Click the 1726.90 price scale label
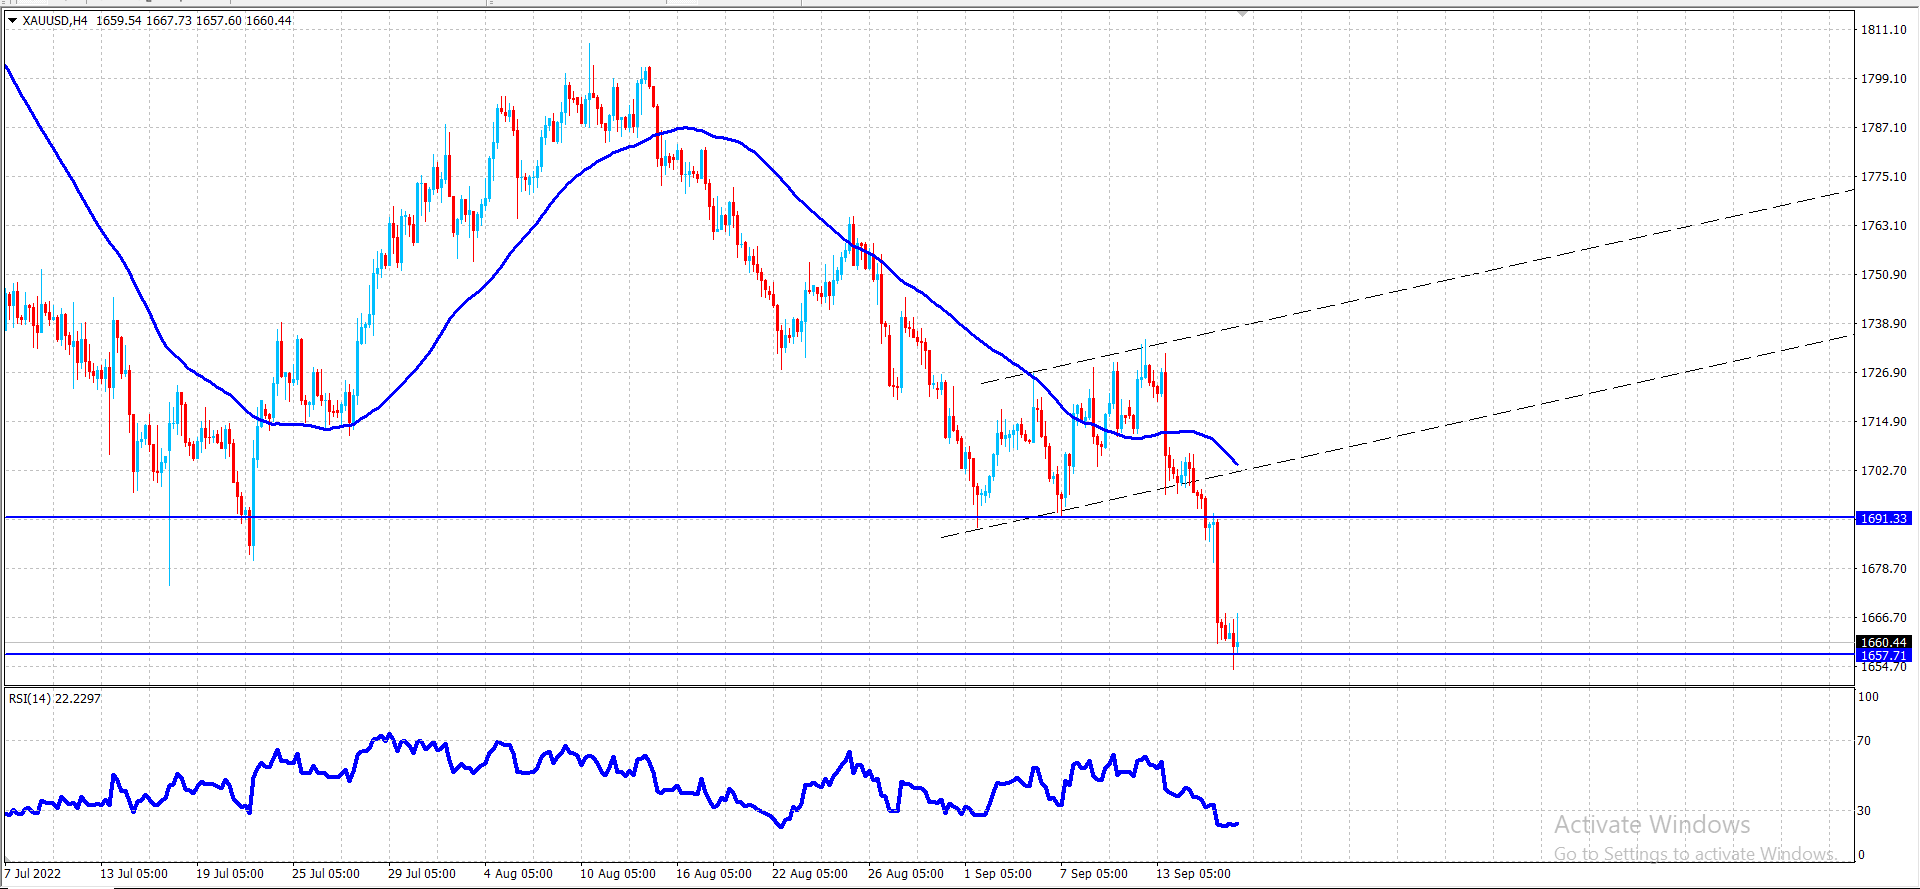1920x889 pixels. click(x=1884, y=373)
